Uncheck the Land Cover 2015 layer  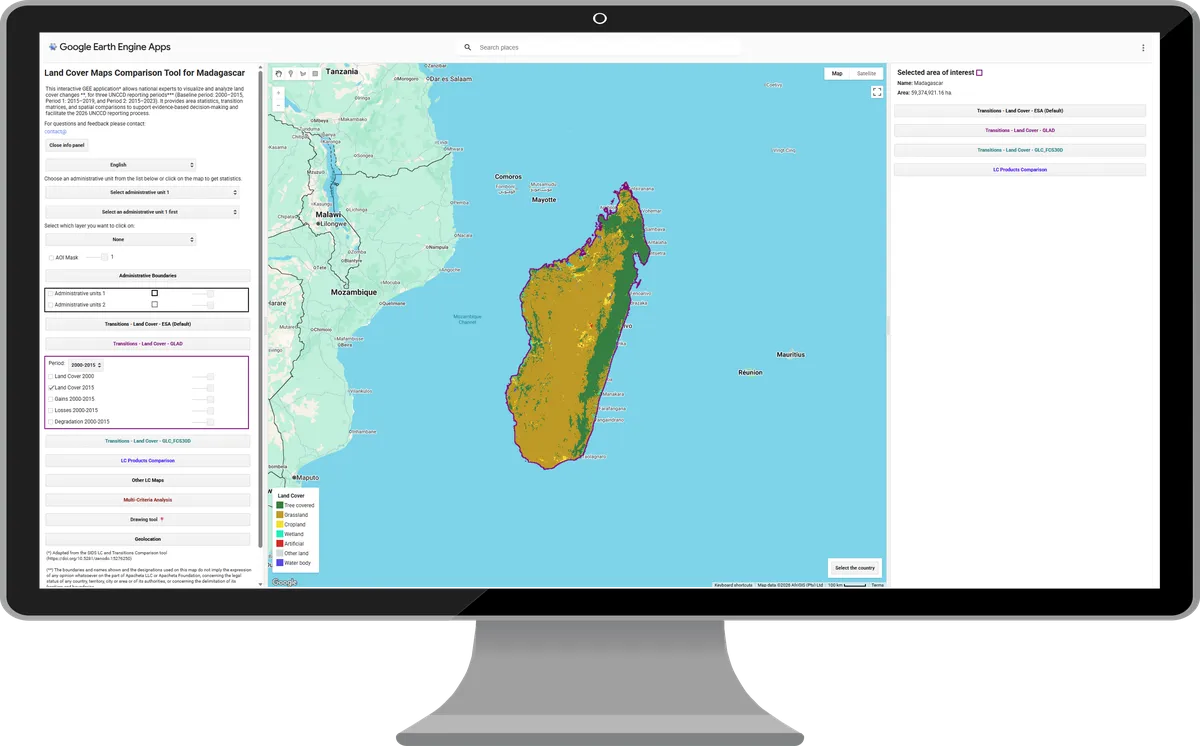(51, 387)
